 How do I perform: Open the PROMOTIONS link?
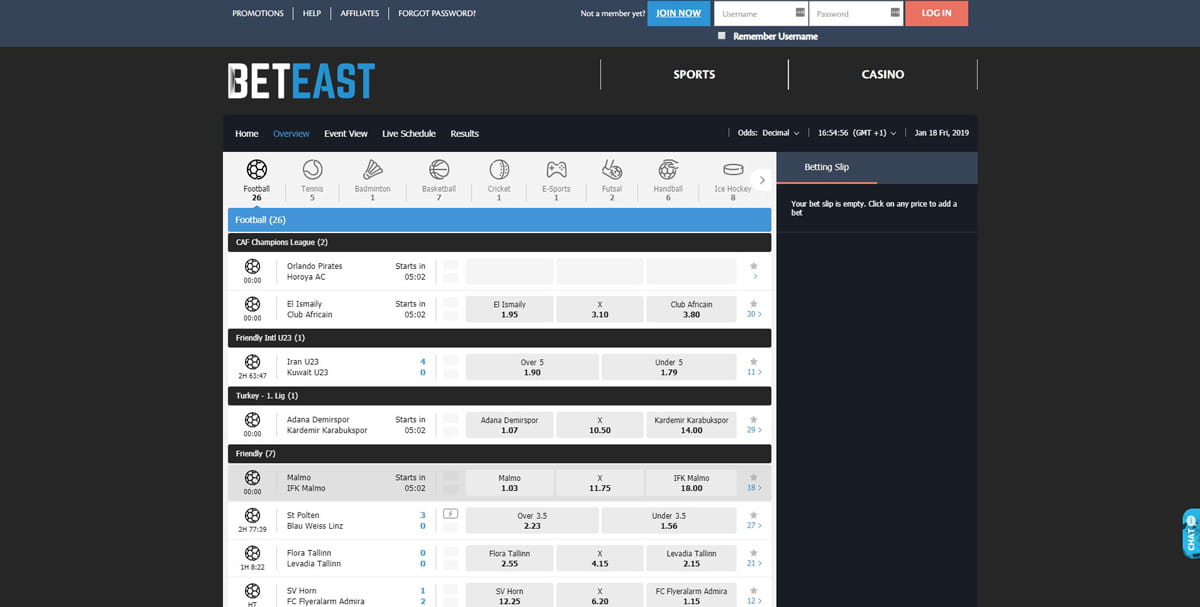[x=258, y=13]
